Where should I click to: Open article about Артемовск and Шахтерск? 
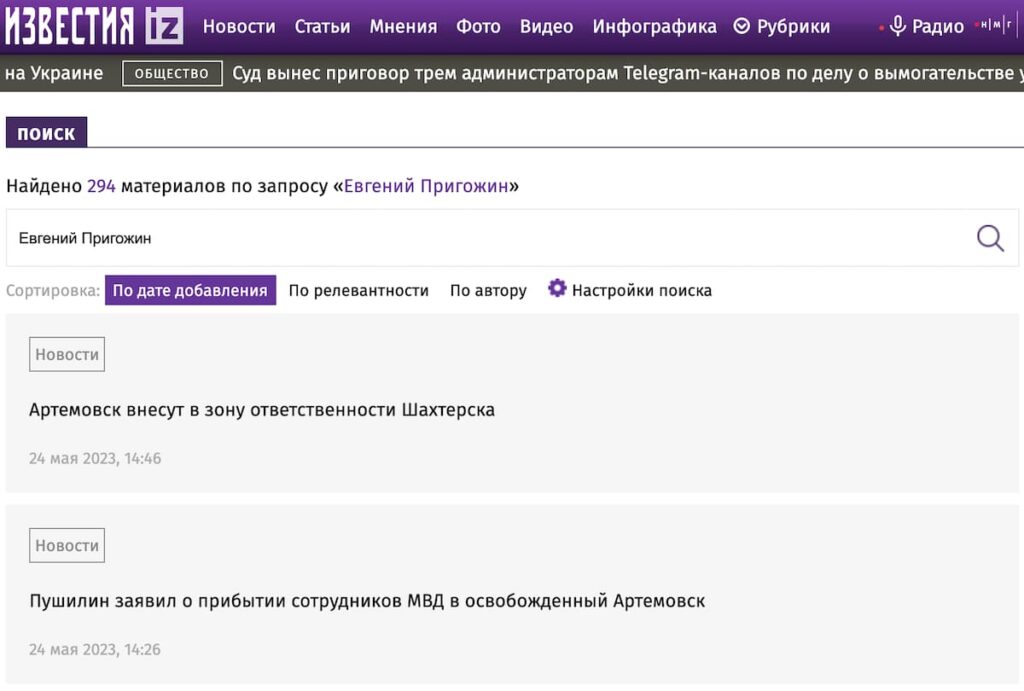262,410
